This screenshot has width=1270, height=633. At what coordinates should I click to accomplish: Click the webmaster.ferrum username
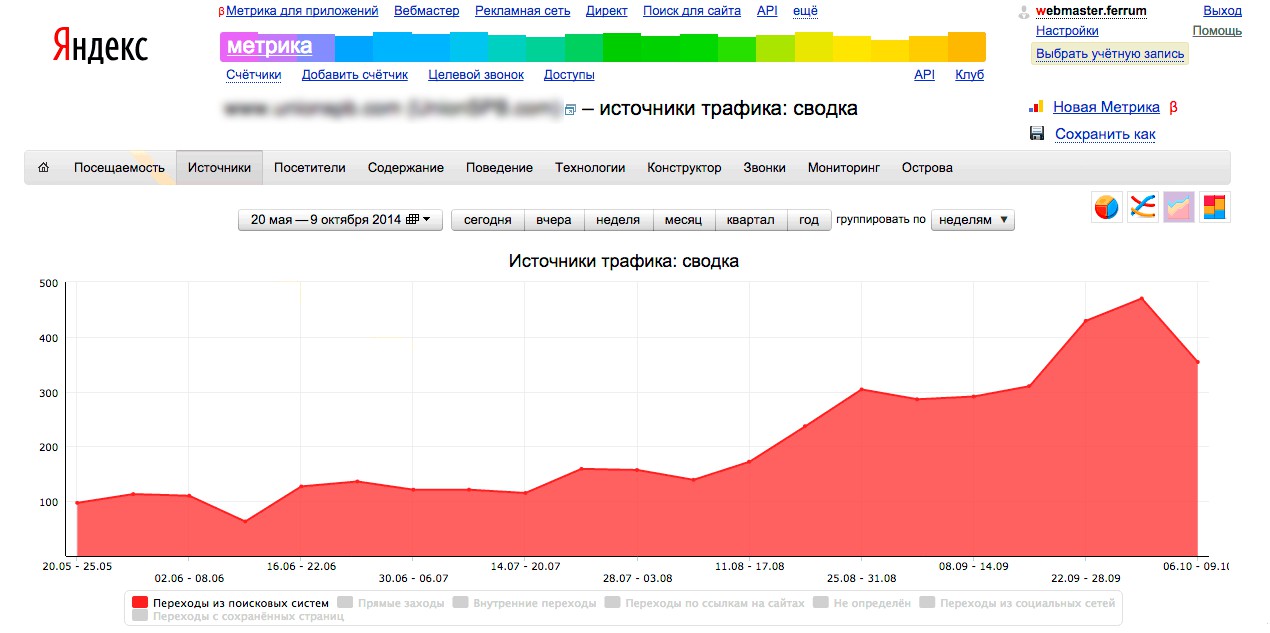[1091, 11]
